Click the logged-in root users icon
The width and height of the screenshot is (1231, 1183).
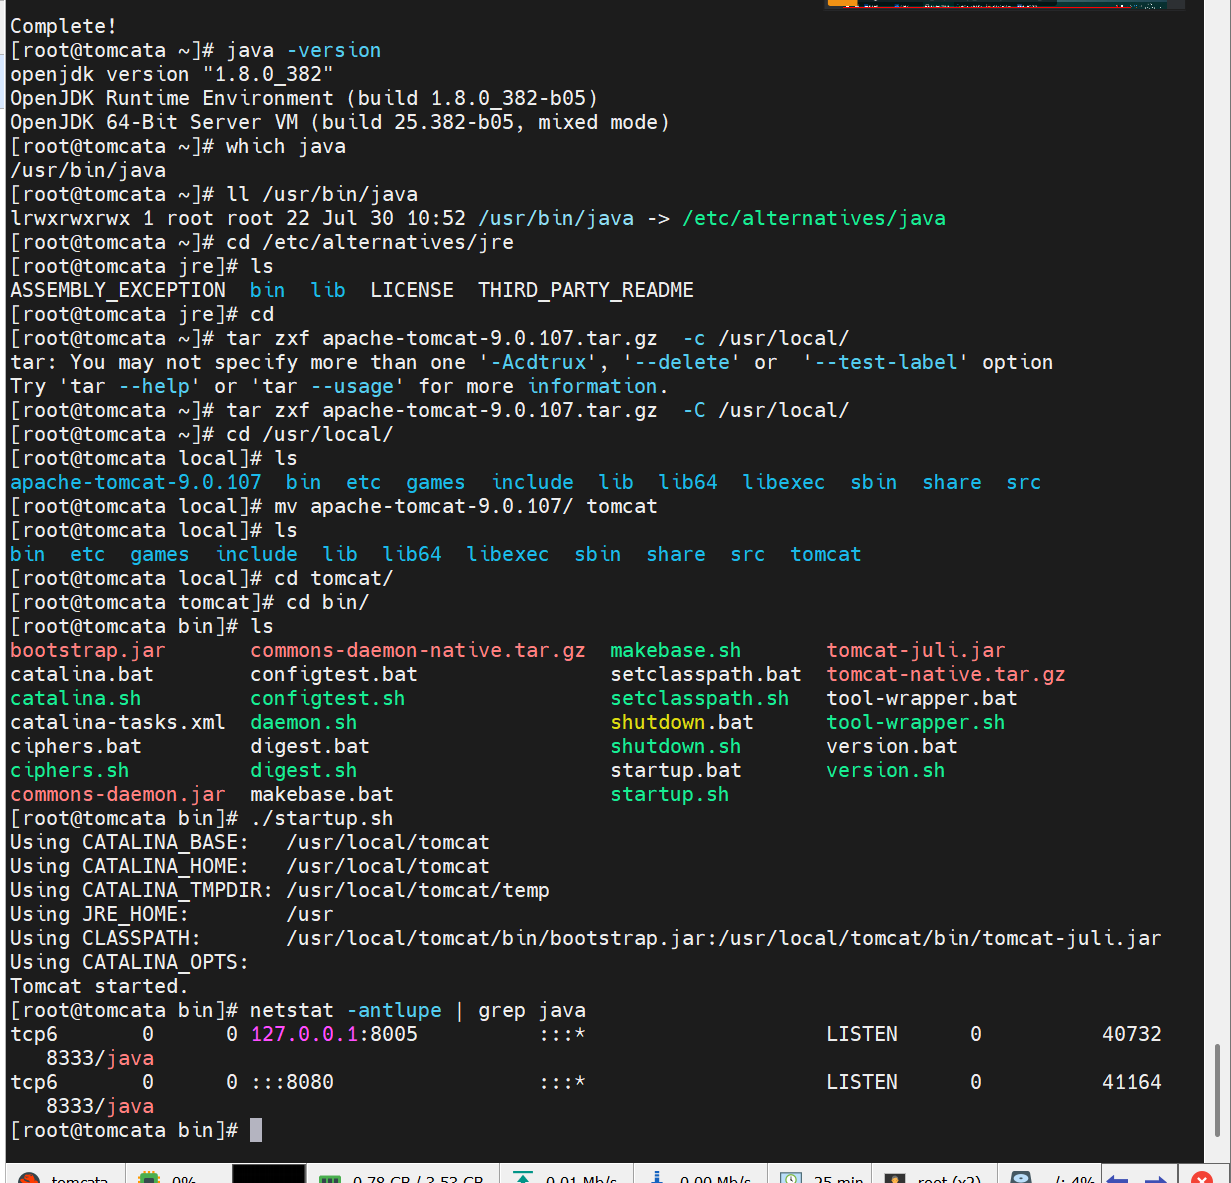click(x=895, y=1179)
